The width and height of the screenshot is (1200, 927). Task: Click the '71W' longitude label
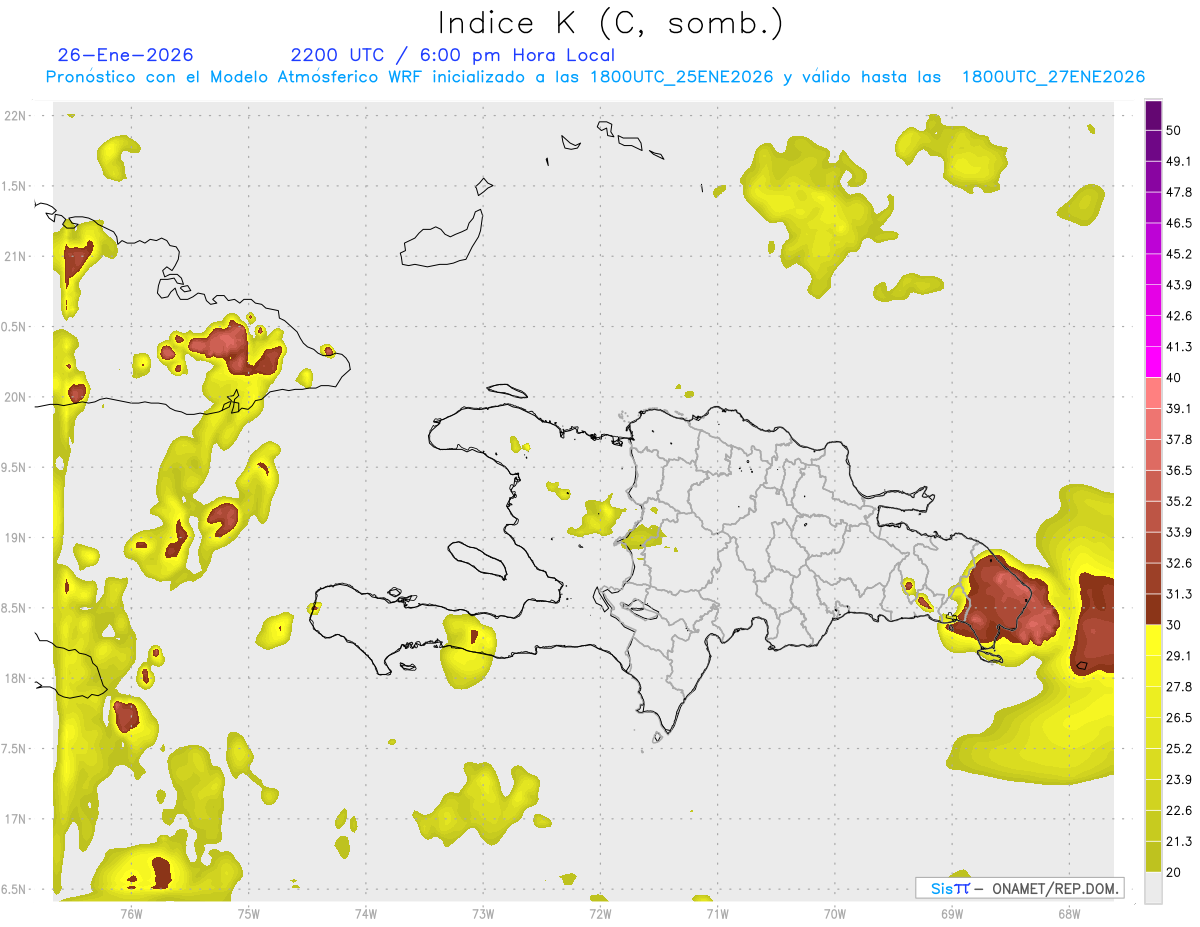pyautogui.click(x=717, y=913)
